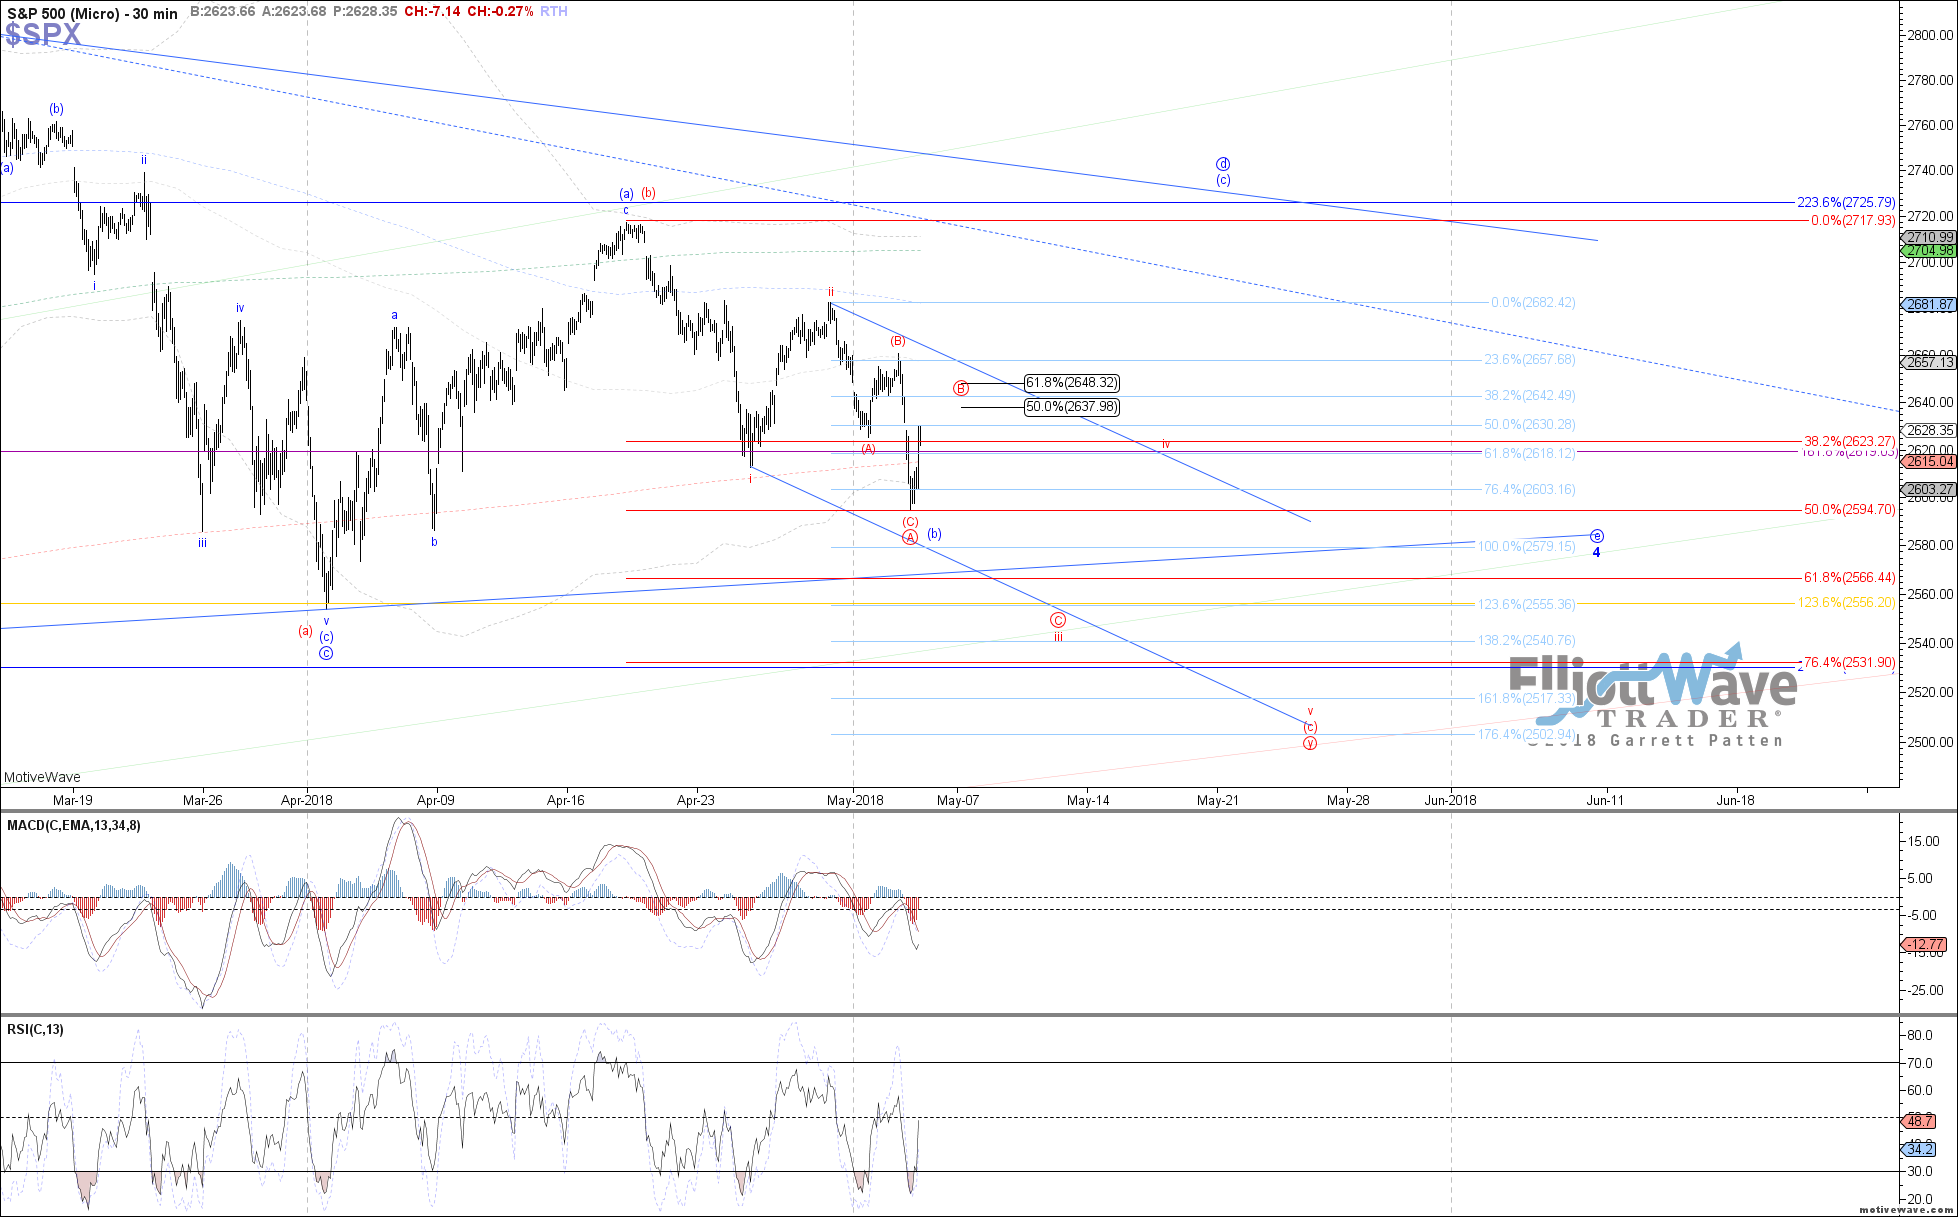Click the blue circled d wave marker
The width and height of the screenshot is (1958, 1217).
(1222, 164)
